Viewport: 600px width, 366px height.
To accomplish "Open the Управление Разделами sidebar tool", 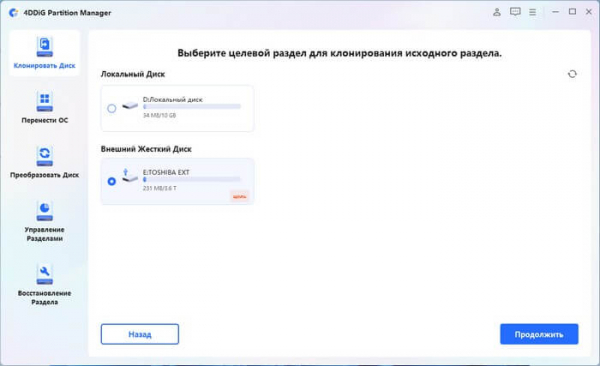I will pyautogui.click(x=44, y=222).
